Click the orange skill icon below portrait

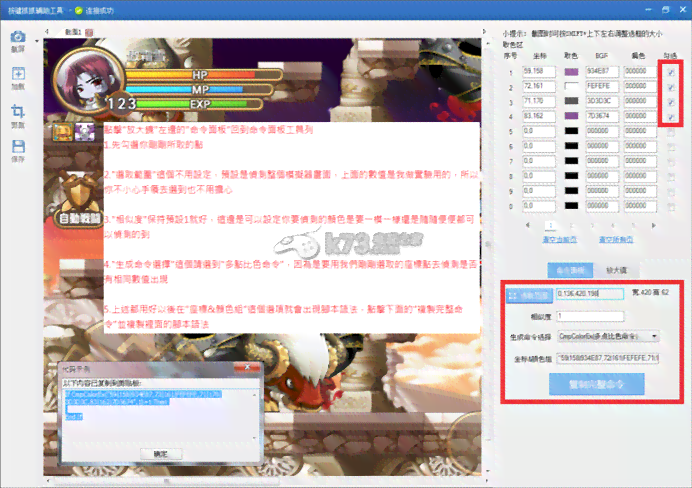[63, 132]
